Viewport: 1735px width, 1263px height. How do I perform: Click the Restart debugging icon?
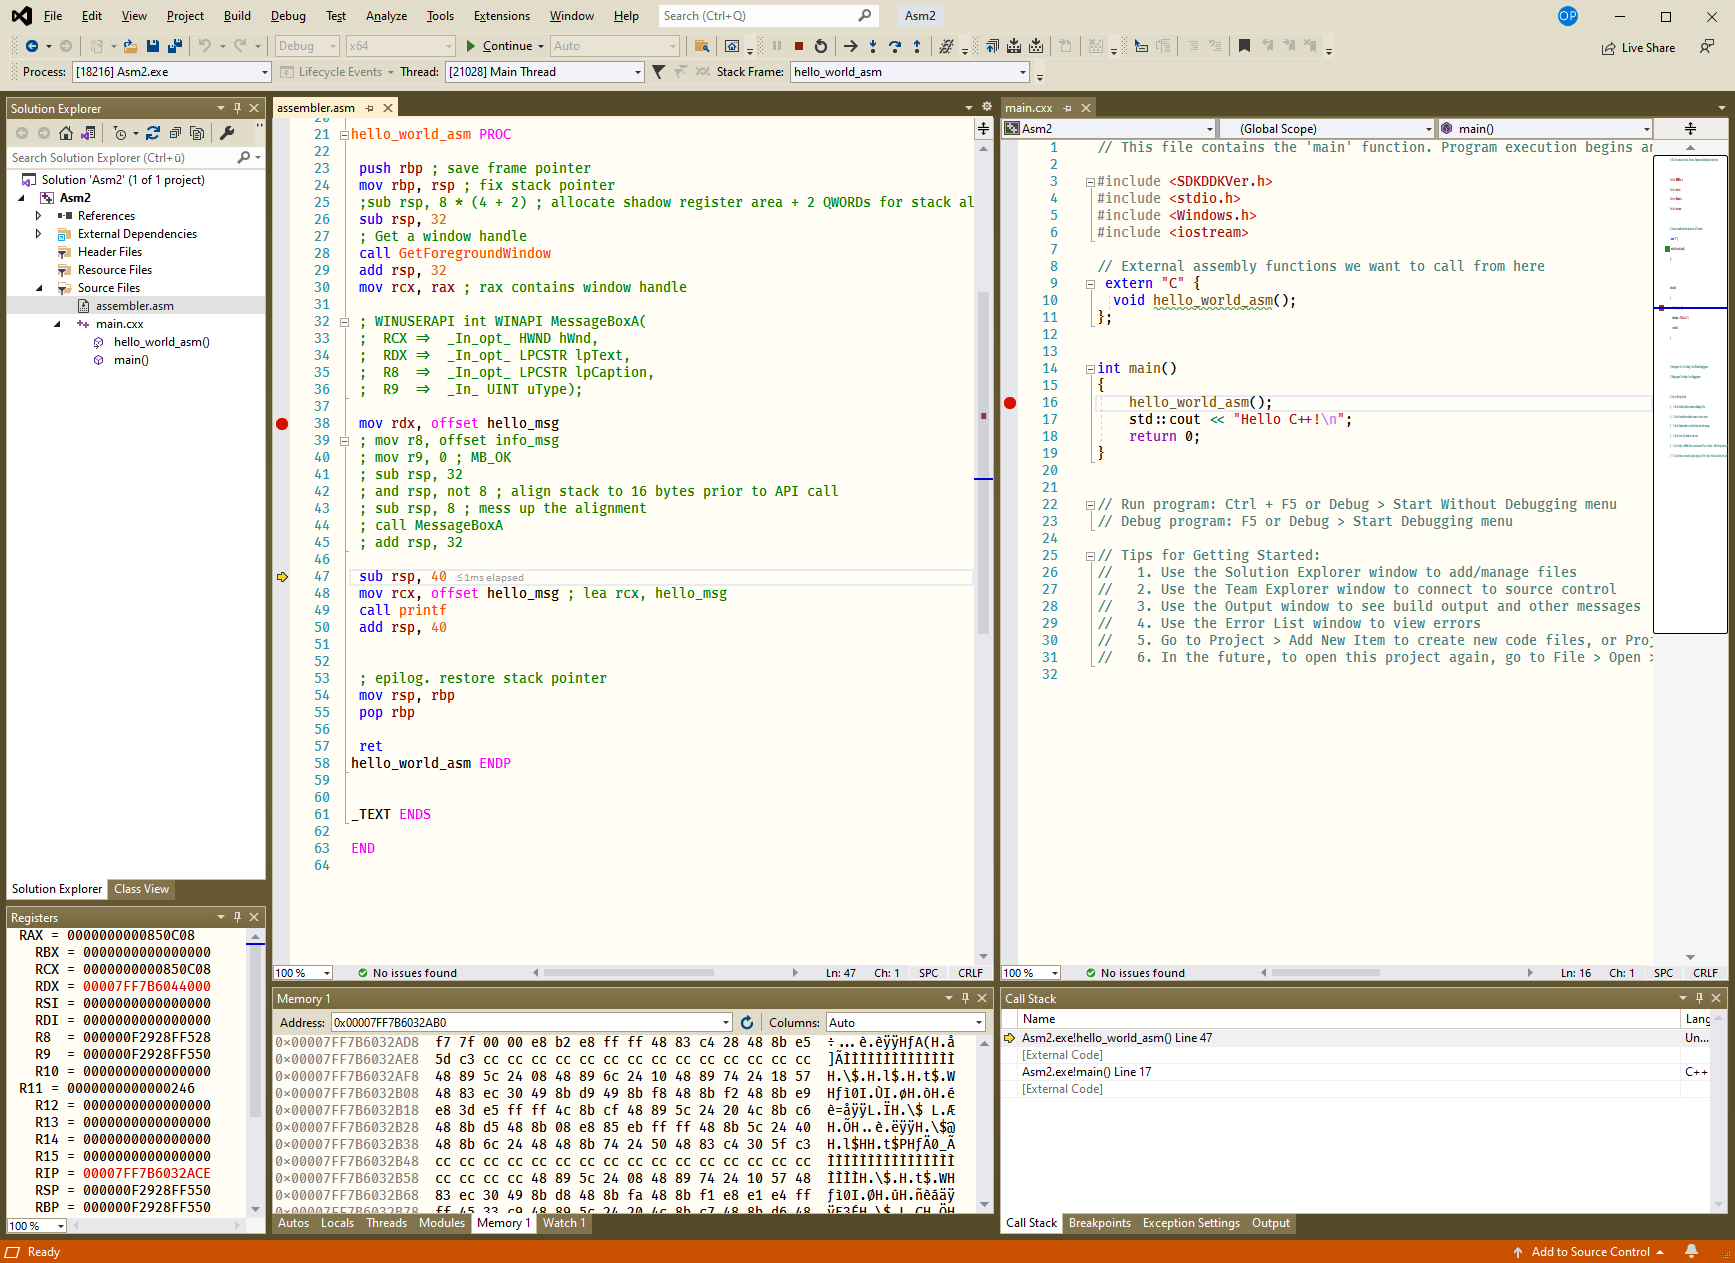click(x=821, y=46)
